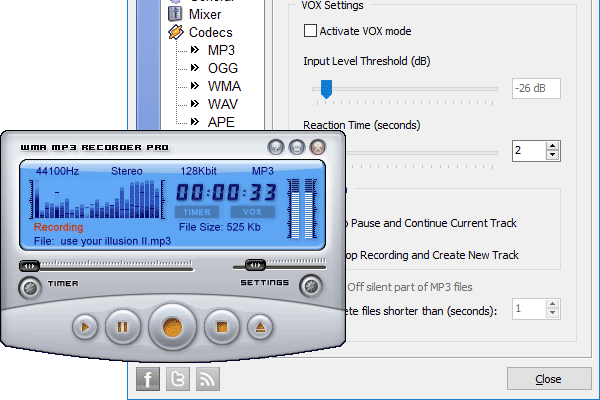
Task: Click arrow icon beside WMA
Action: coord(195,86)
